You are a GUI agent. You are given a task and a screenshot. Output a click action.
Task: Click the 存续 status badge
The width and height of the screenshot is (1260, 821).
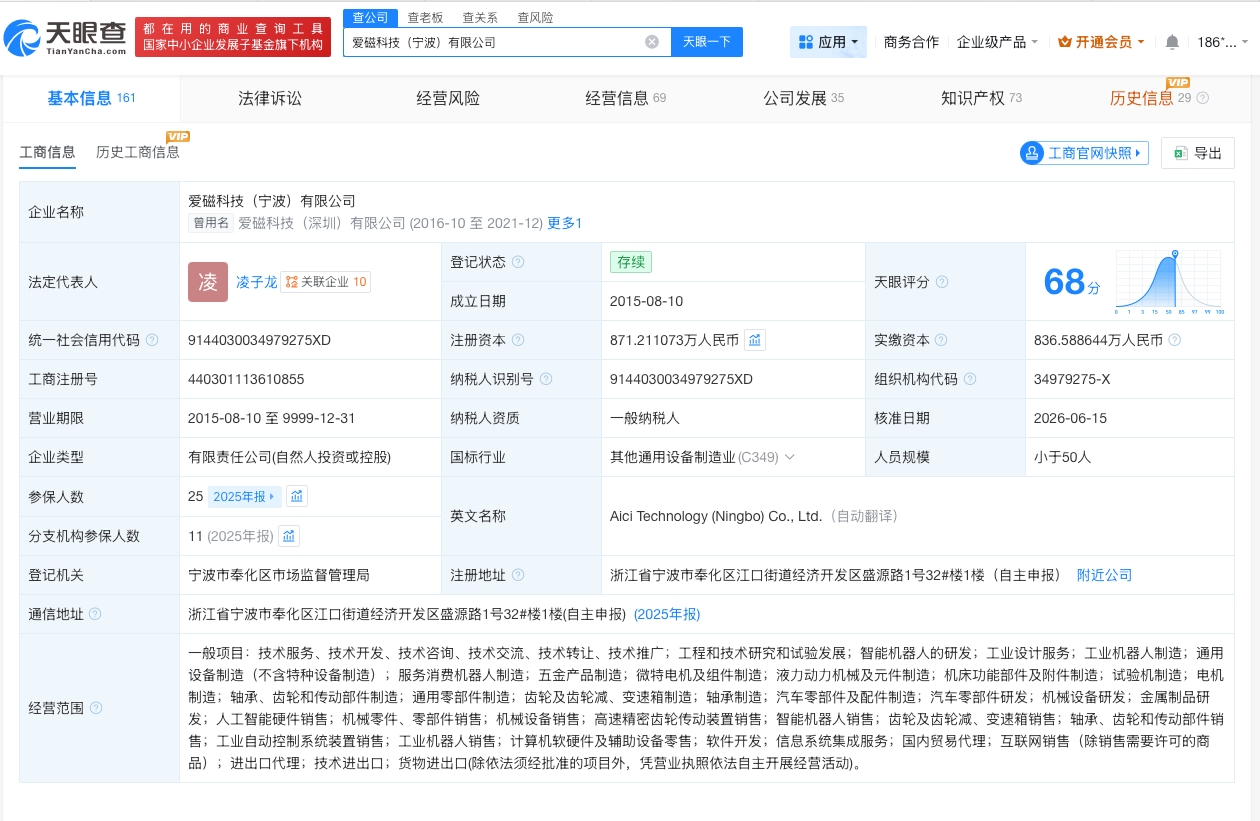pyautogui.click(x=631, y=262)
